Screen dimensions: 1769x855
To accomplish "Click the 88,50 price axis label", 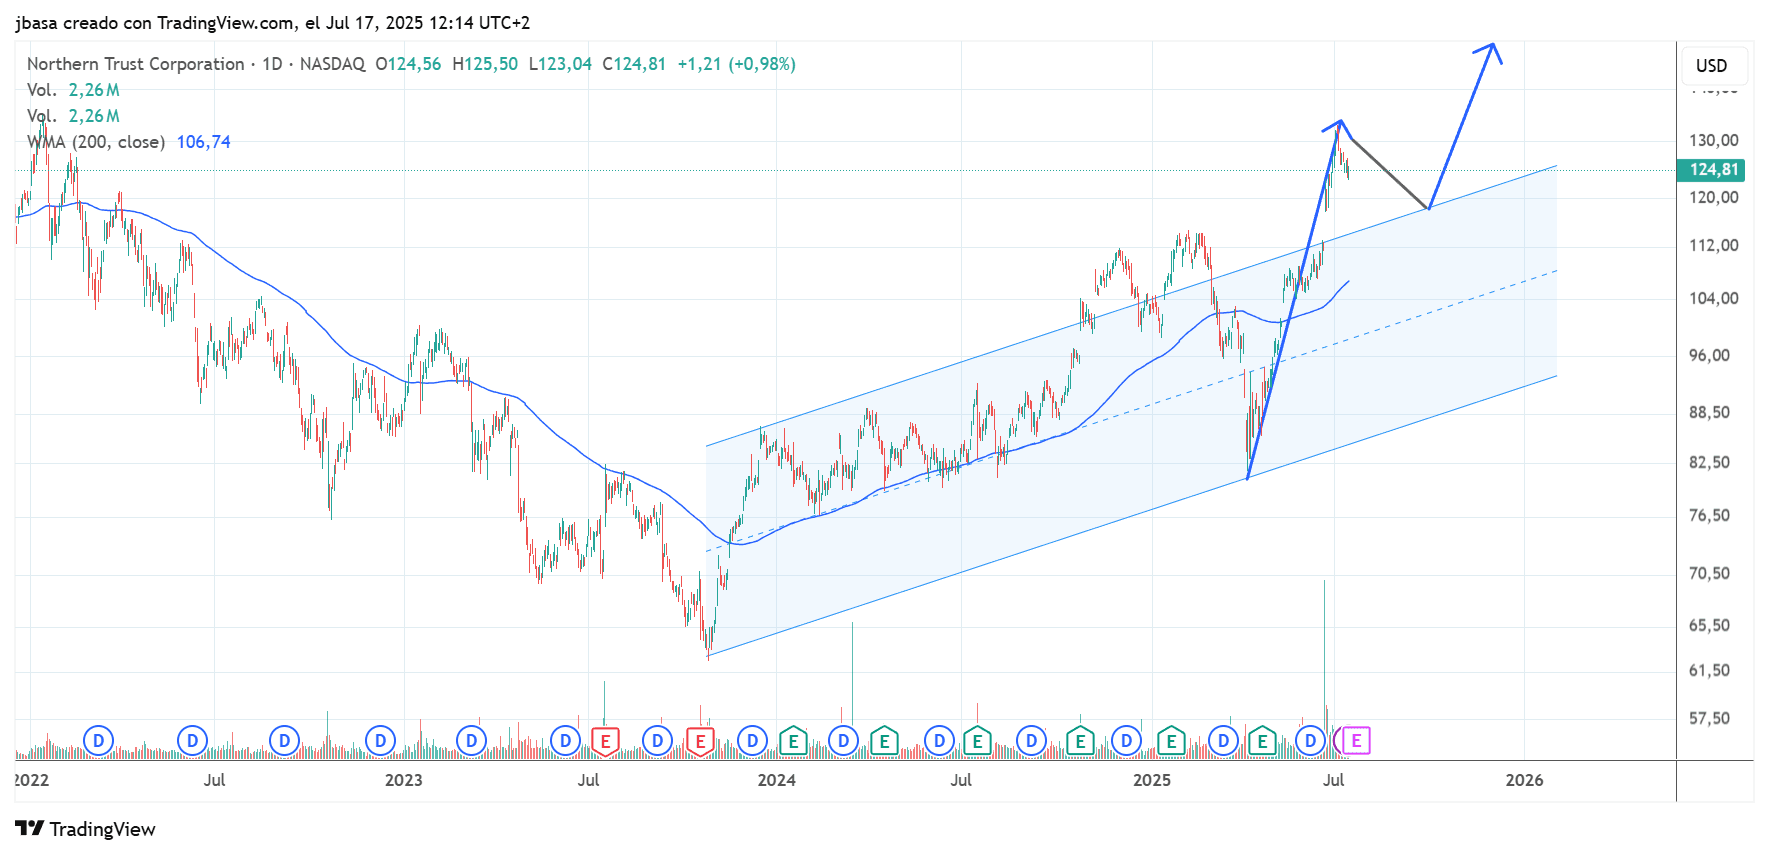I will point(1710,413).
